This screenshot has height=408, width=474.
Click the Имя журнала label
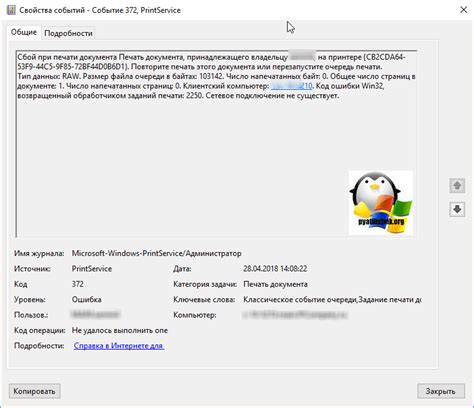tap(39, 253)
